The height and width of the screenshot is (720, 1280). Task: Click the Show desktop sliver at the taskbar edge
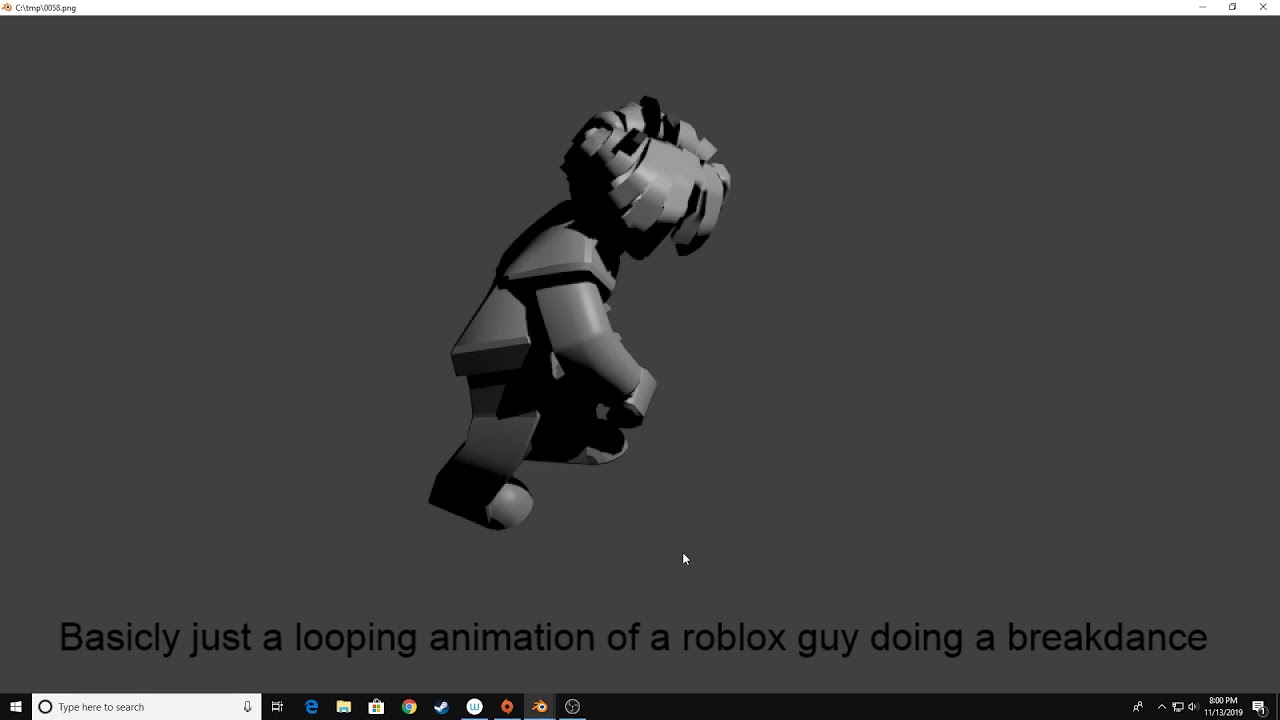coord(1278,707)
